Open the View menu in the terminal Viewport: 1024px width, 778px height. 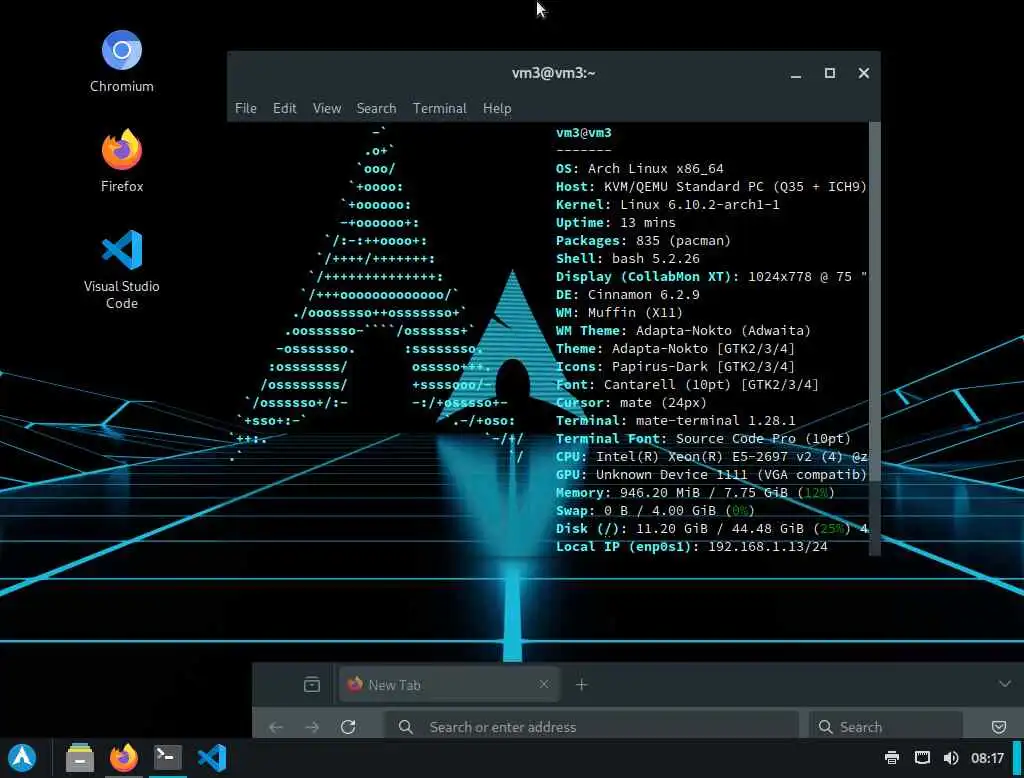pos(327,108)
